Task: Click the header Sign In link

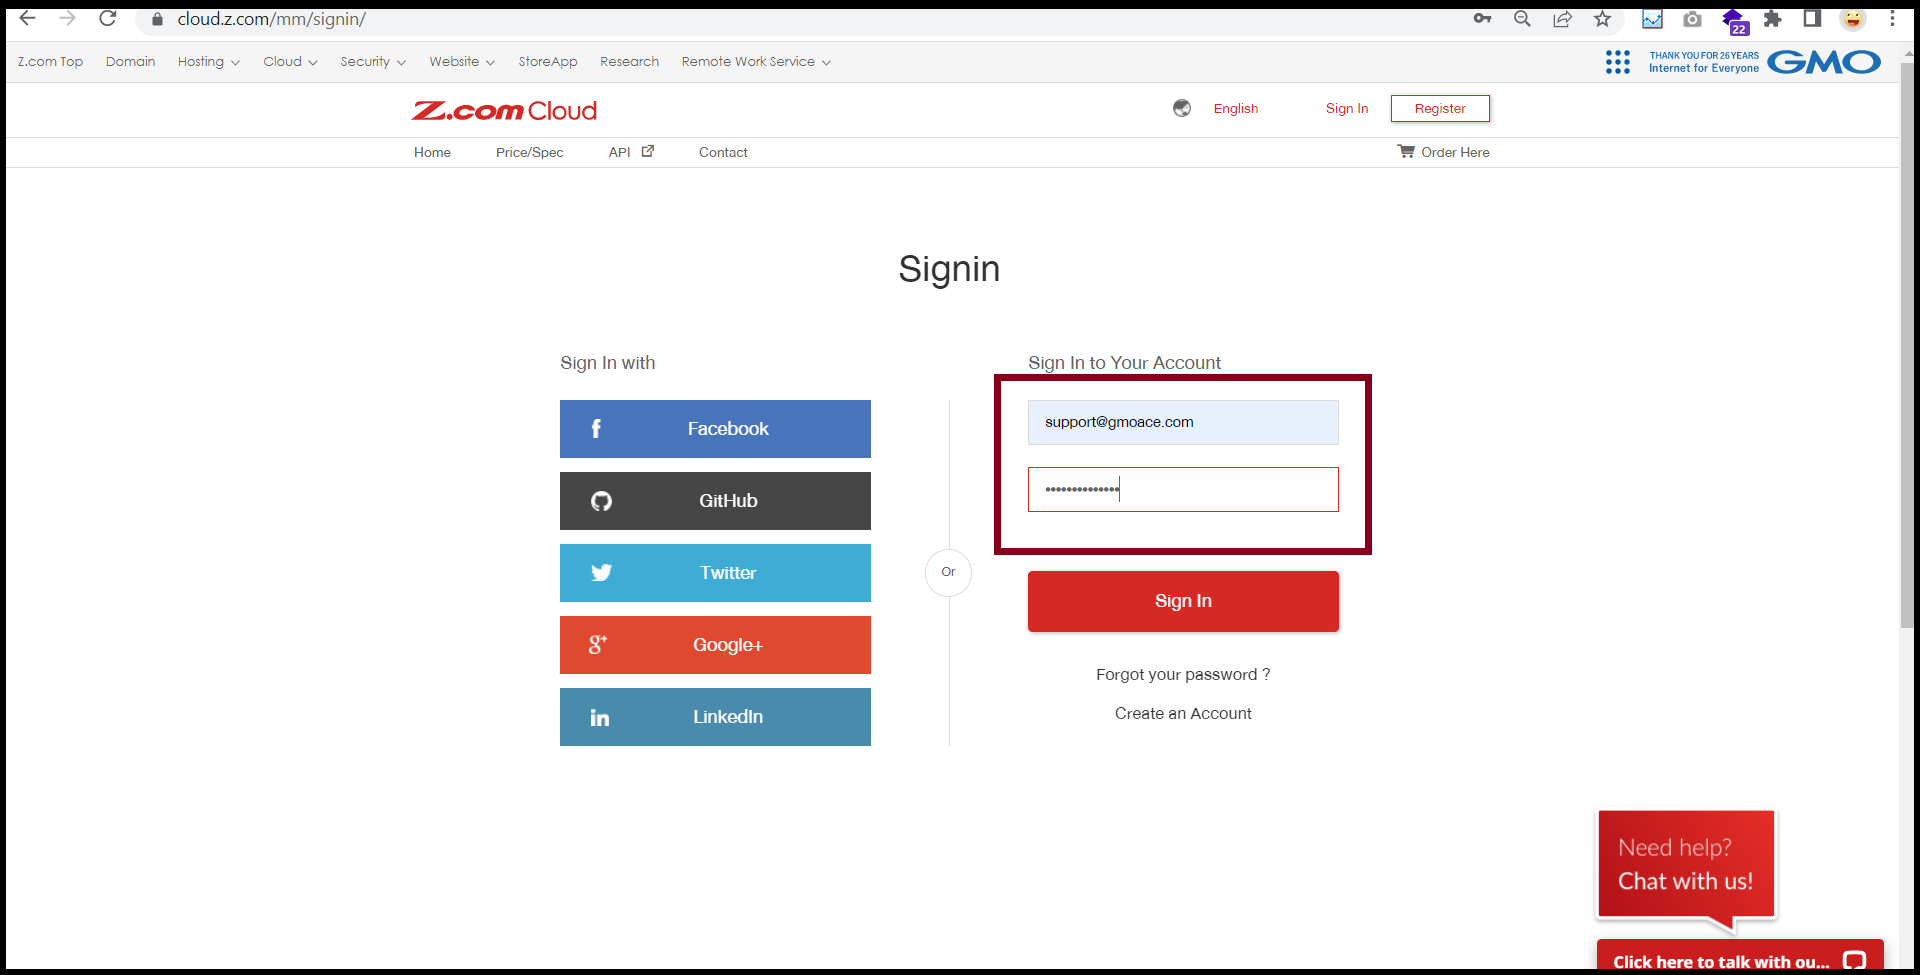Action: tap(1347, 108)
